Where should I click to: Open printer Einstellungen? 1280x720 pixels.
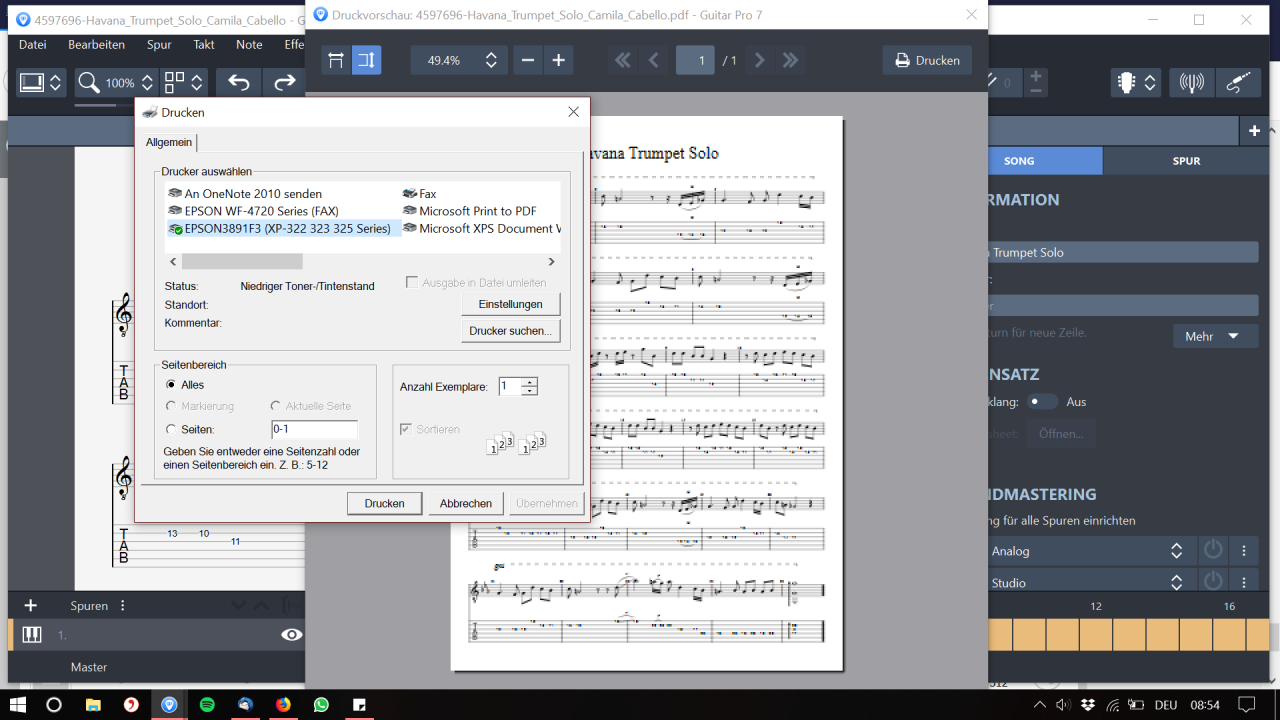point(510,304)
